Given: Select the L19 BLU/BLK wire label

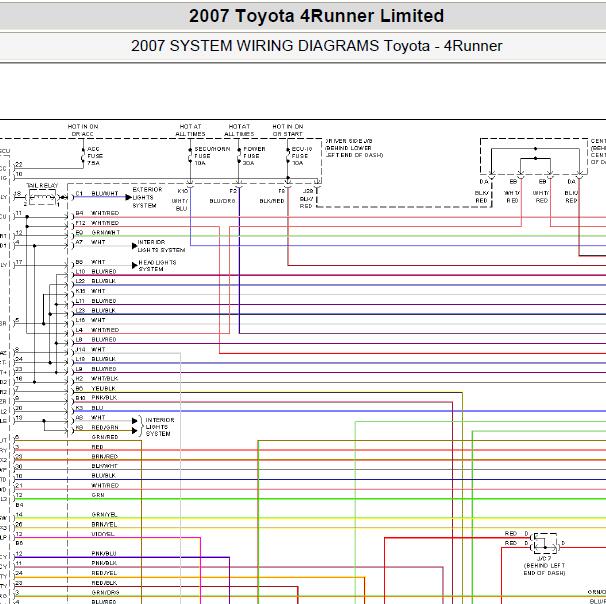Looking at the screenshot, I should coord(95,359).
